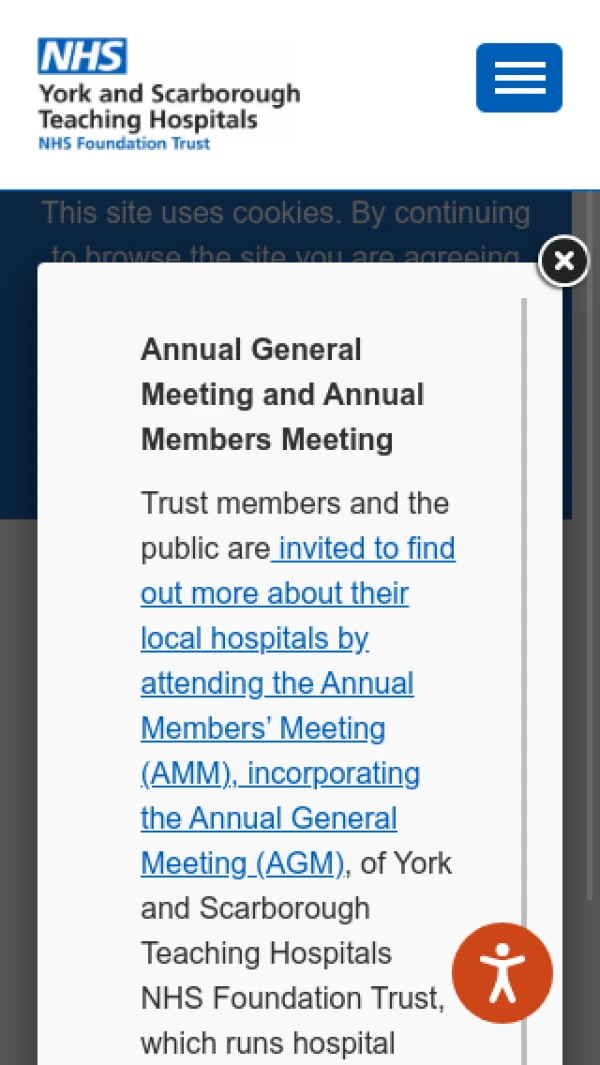
Task: Click the "attending the Annual" link line
Action: [277, 683]
